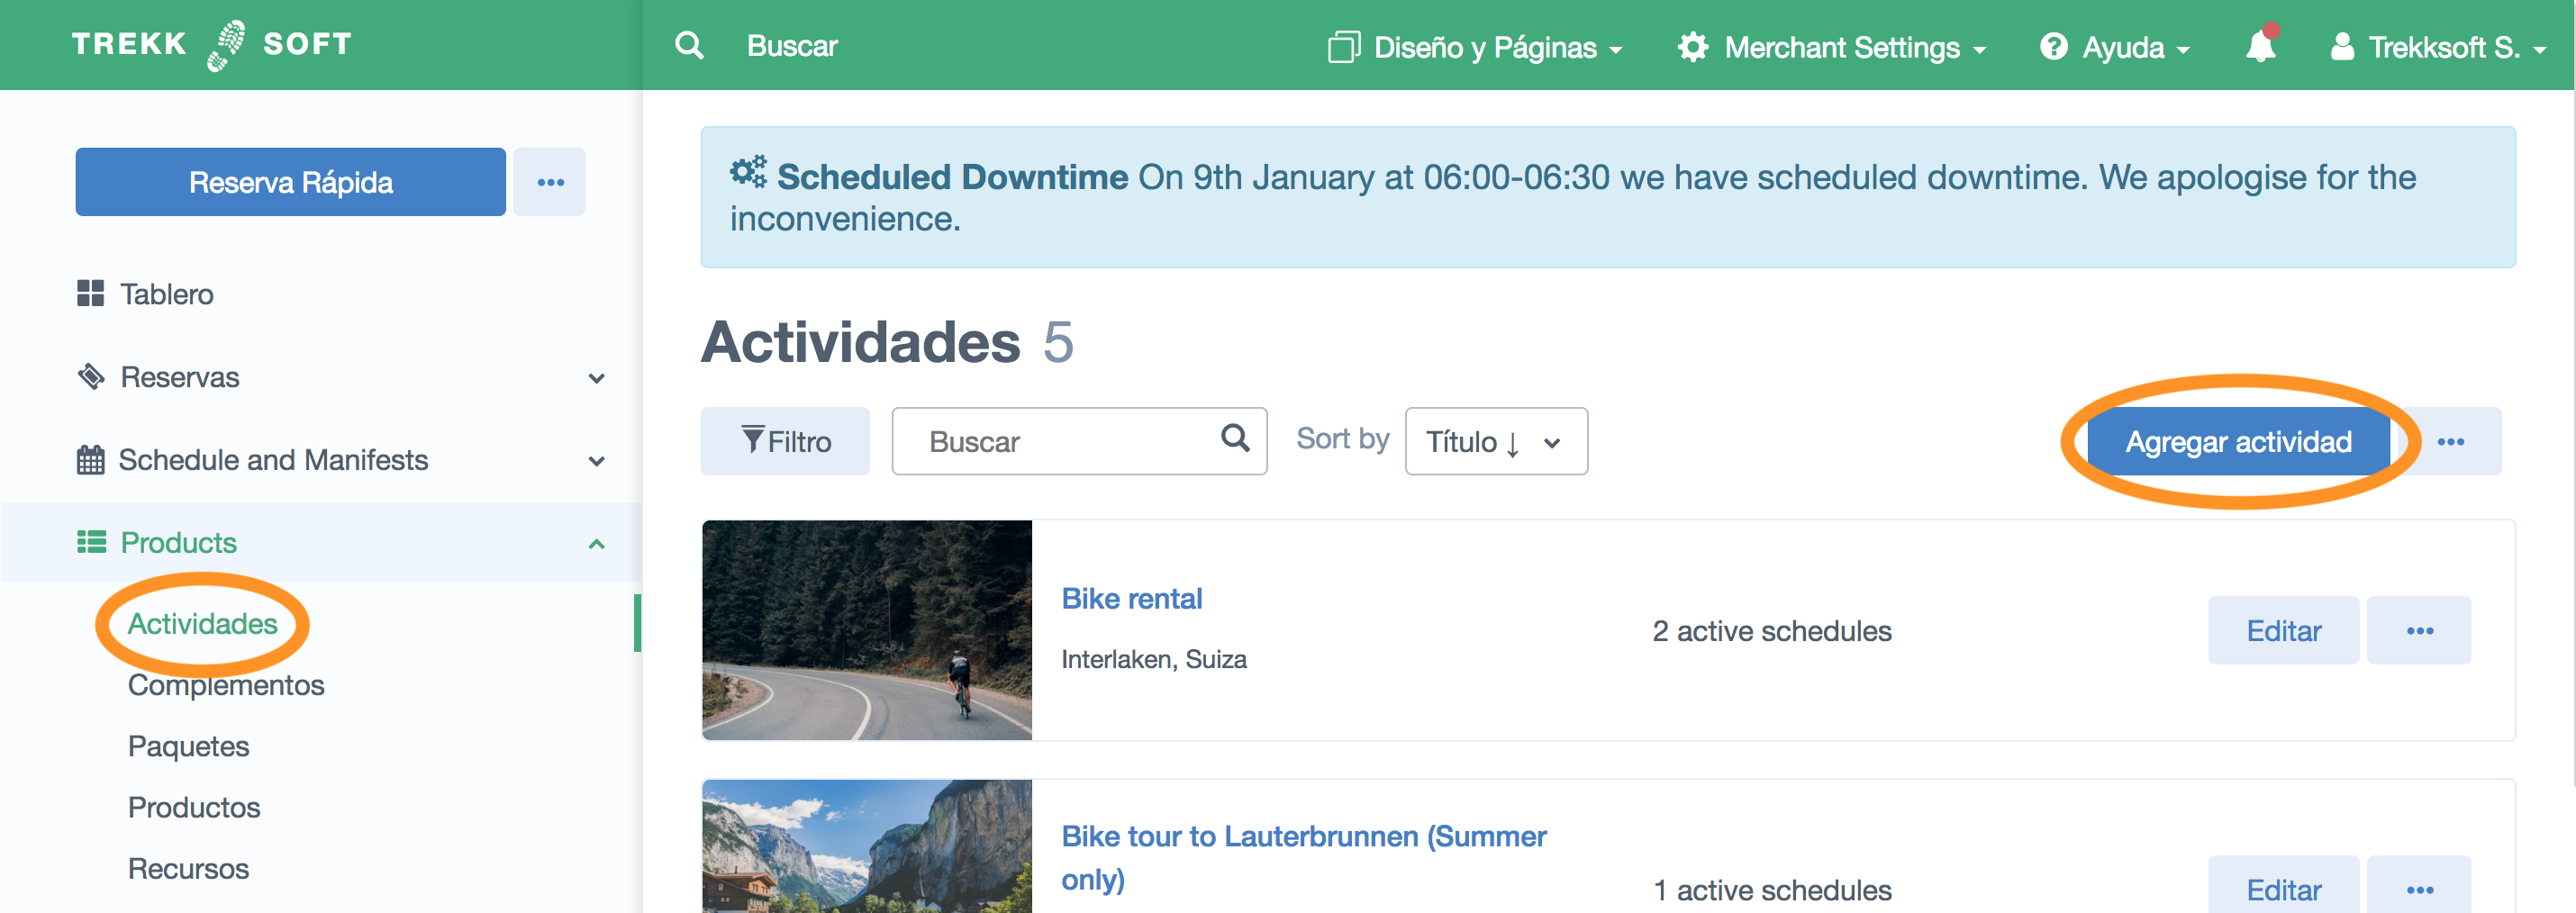The height and width of the screenshot is (913, 2576).
Task: Open notifications bell
Action: [x=2260, y=46]
